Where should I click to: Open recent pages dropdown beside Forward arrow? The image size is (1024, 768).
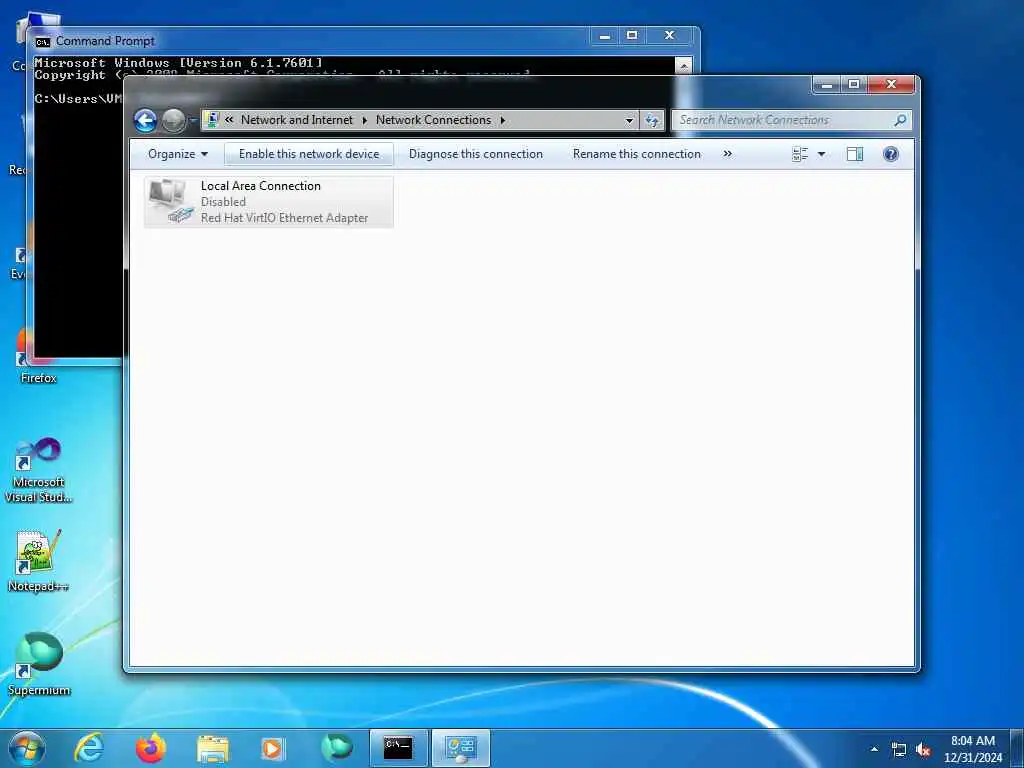(x=193, y=120)
